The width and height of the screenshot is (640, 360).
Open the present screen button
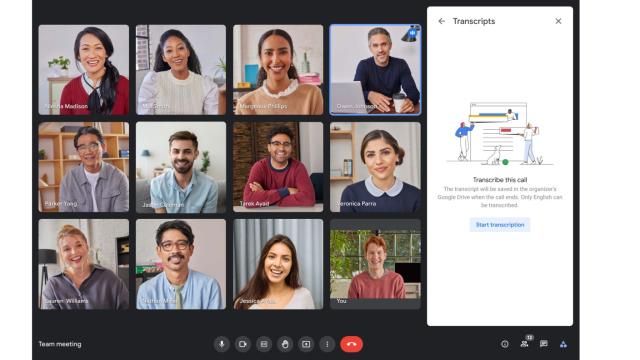[x=306, y=344]
